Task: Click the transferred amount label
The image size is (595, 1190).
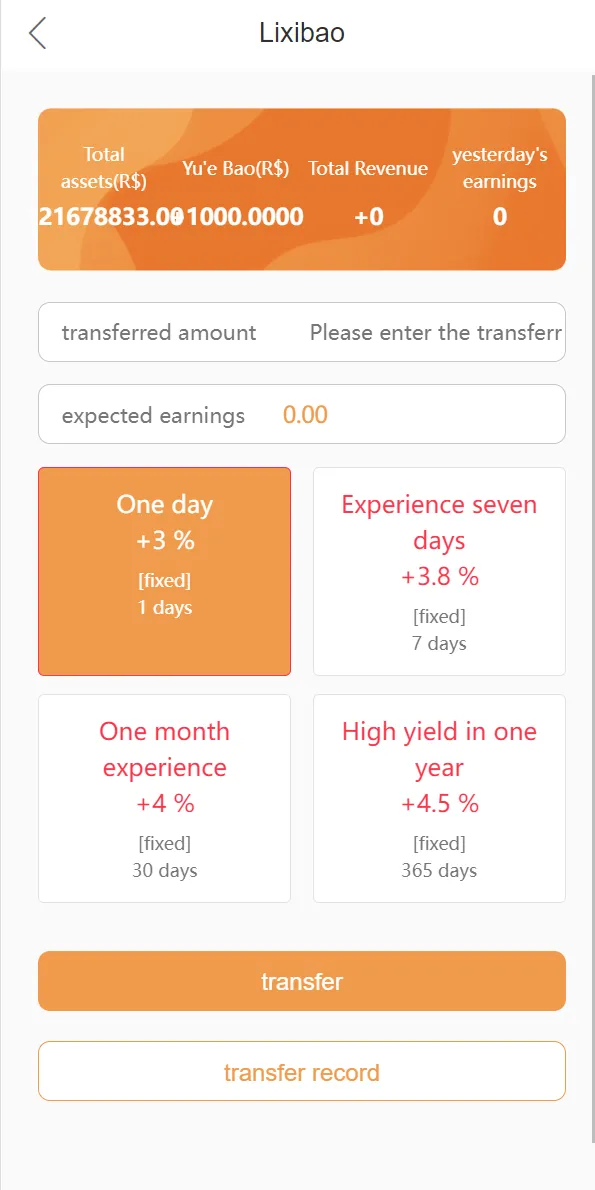Action: tap(159, 332)
